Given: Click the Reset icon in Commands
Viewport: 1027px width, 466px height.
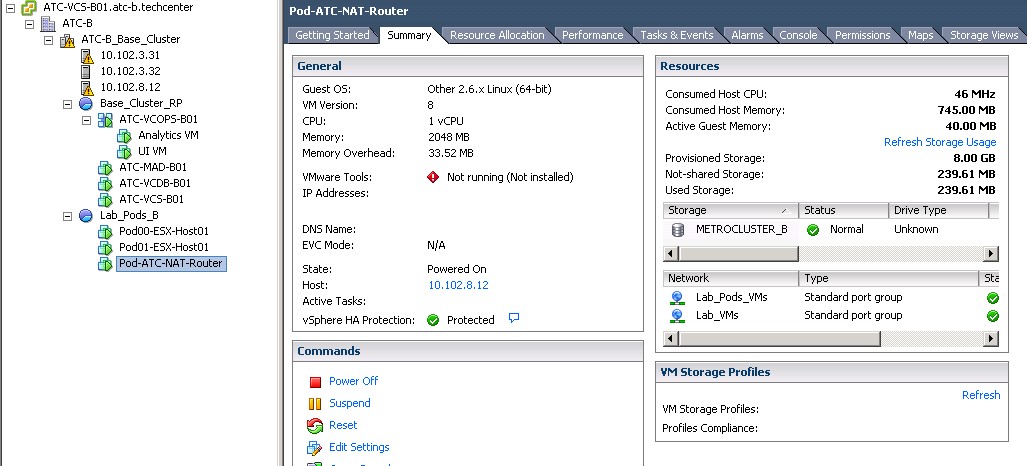Looking at the screenshot, I should 315,426.
